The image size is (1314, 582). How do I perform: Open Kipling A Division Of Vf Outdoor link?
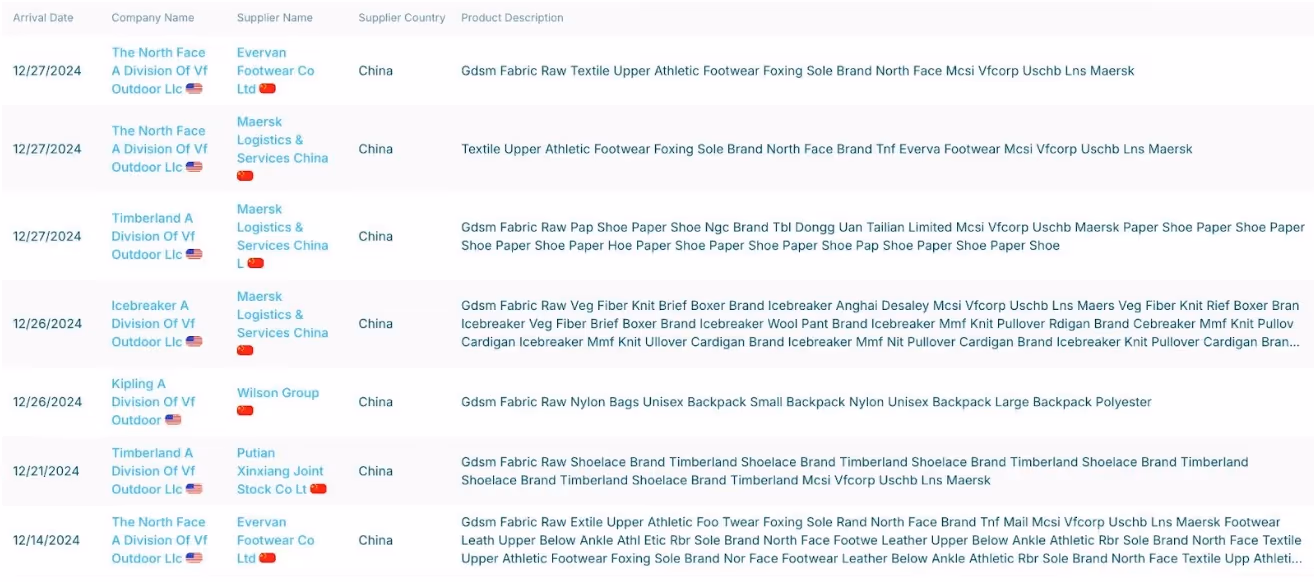(x=153, y=402)
